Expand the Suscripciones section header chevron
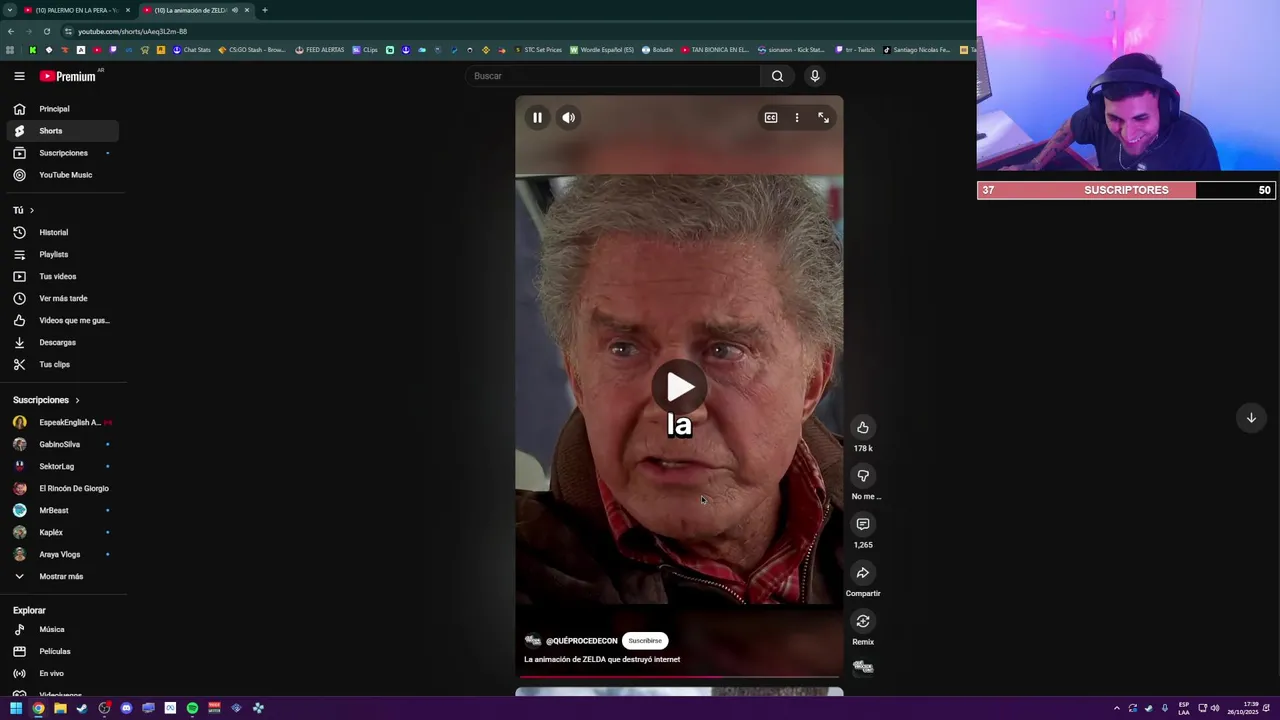Viewport: 1280px width, 720px height. point(77,400)
